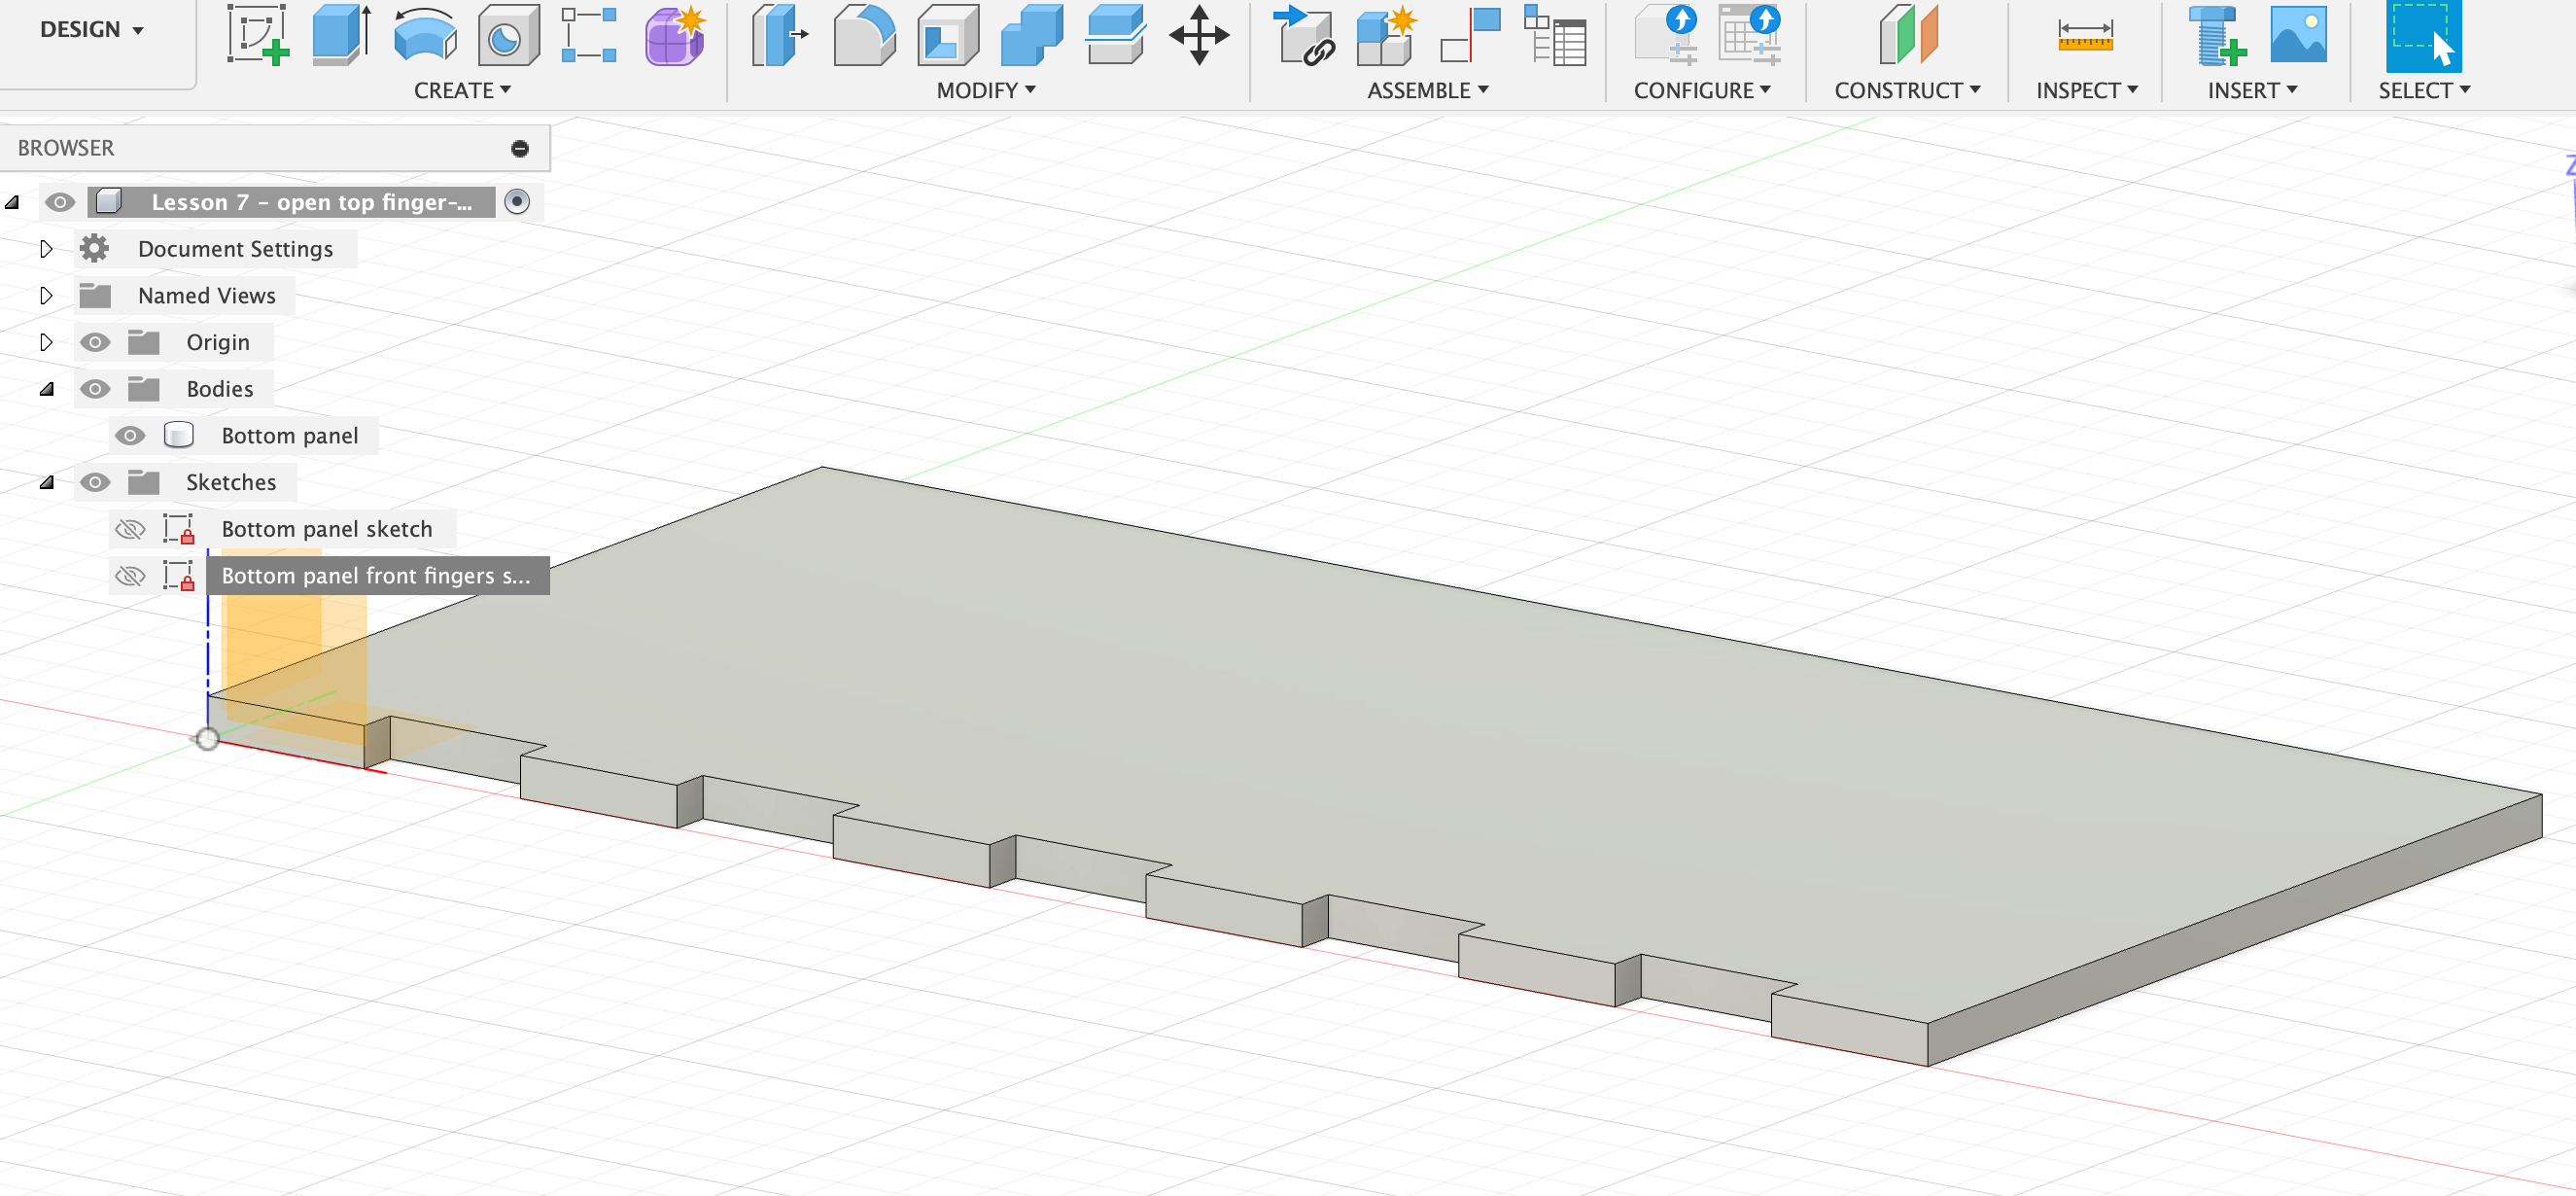2576x1196 pixels.
Task: Open the Measure tool icon
Action: [x=2085, y=36]
